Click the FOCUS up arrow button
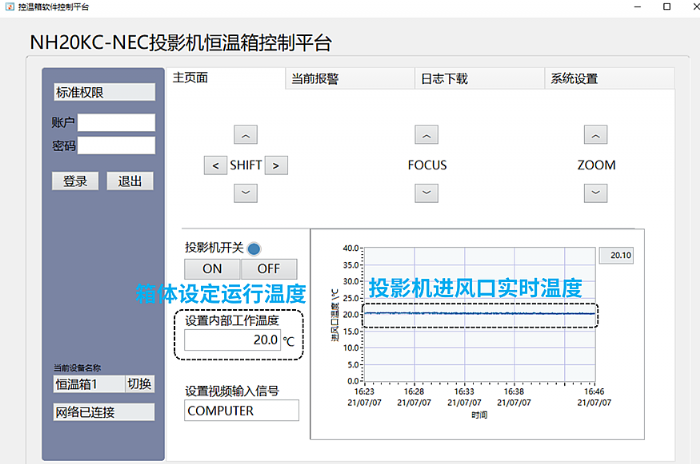The image size is (700, 464). tap(427, 134)
